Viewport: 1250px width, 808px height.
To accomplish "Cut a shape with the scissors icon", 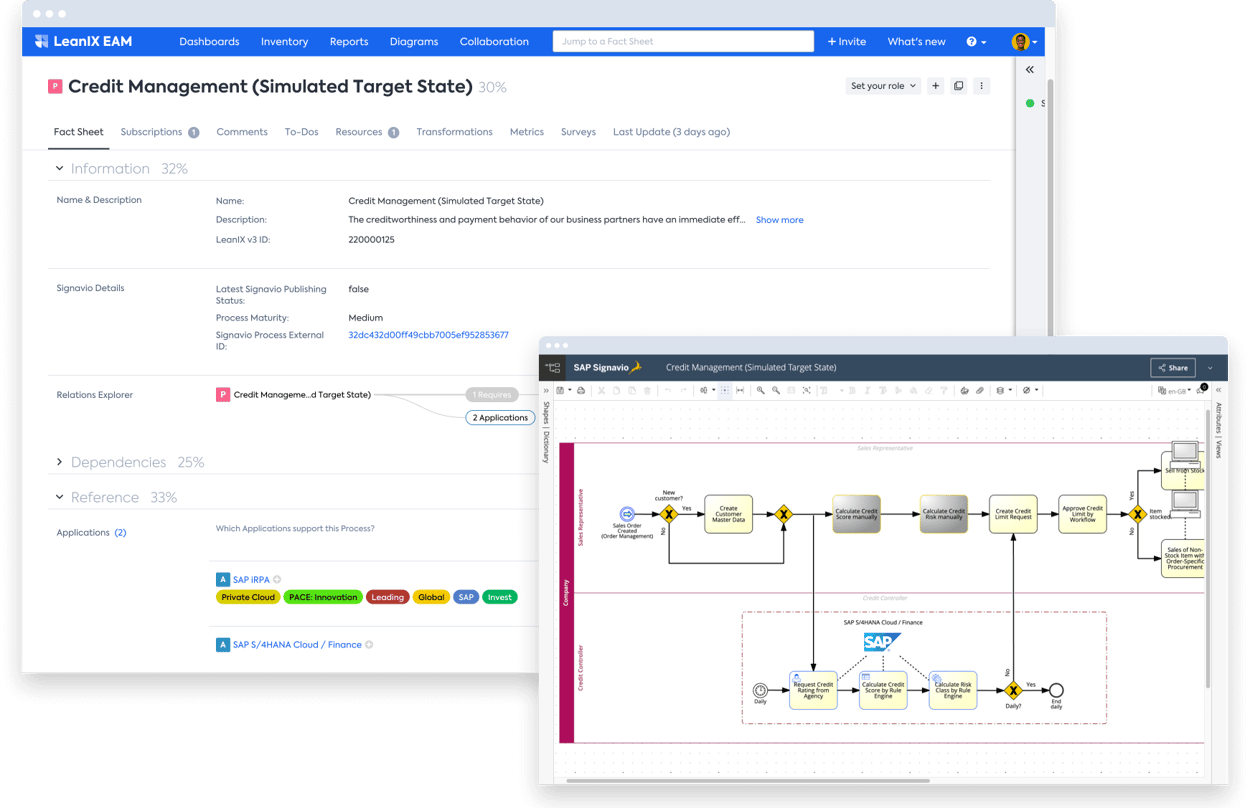I will point(602,390).
